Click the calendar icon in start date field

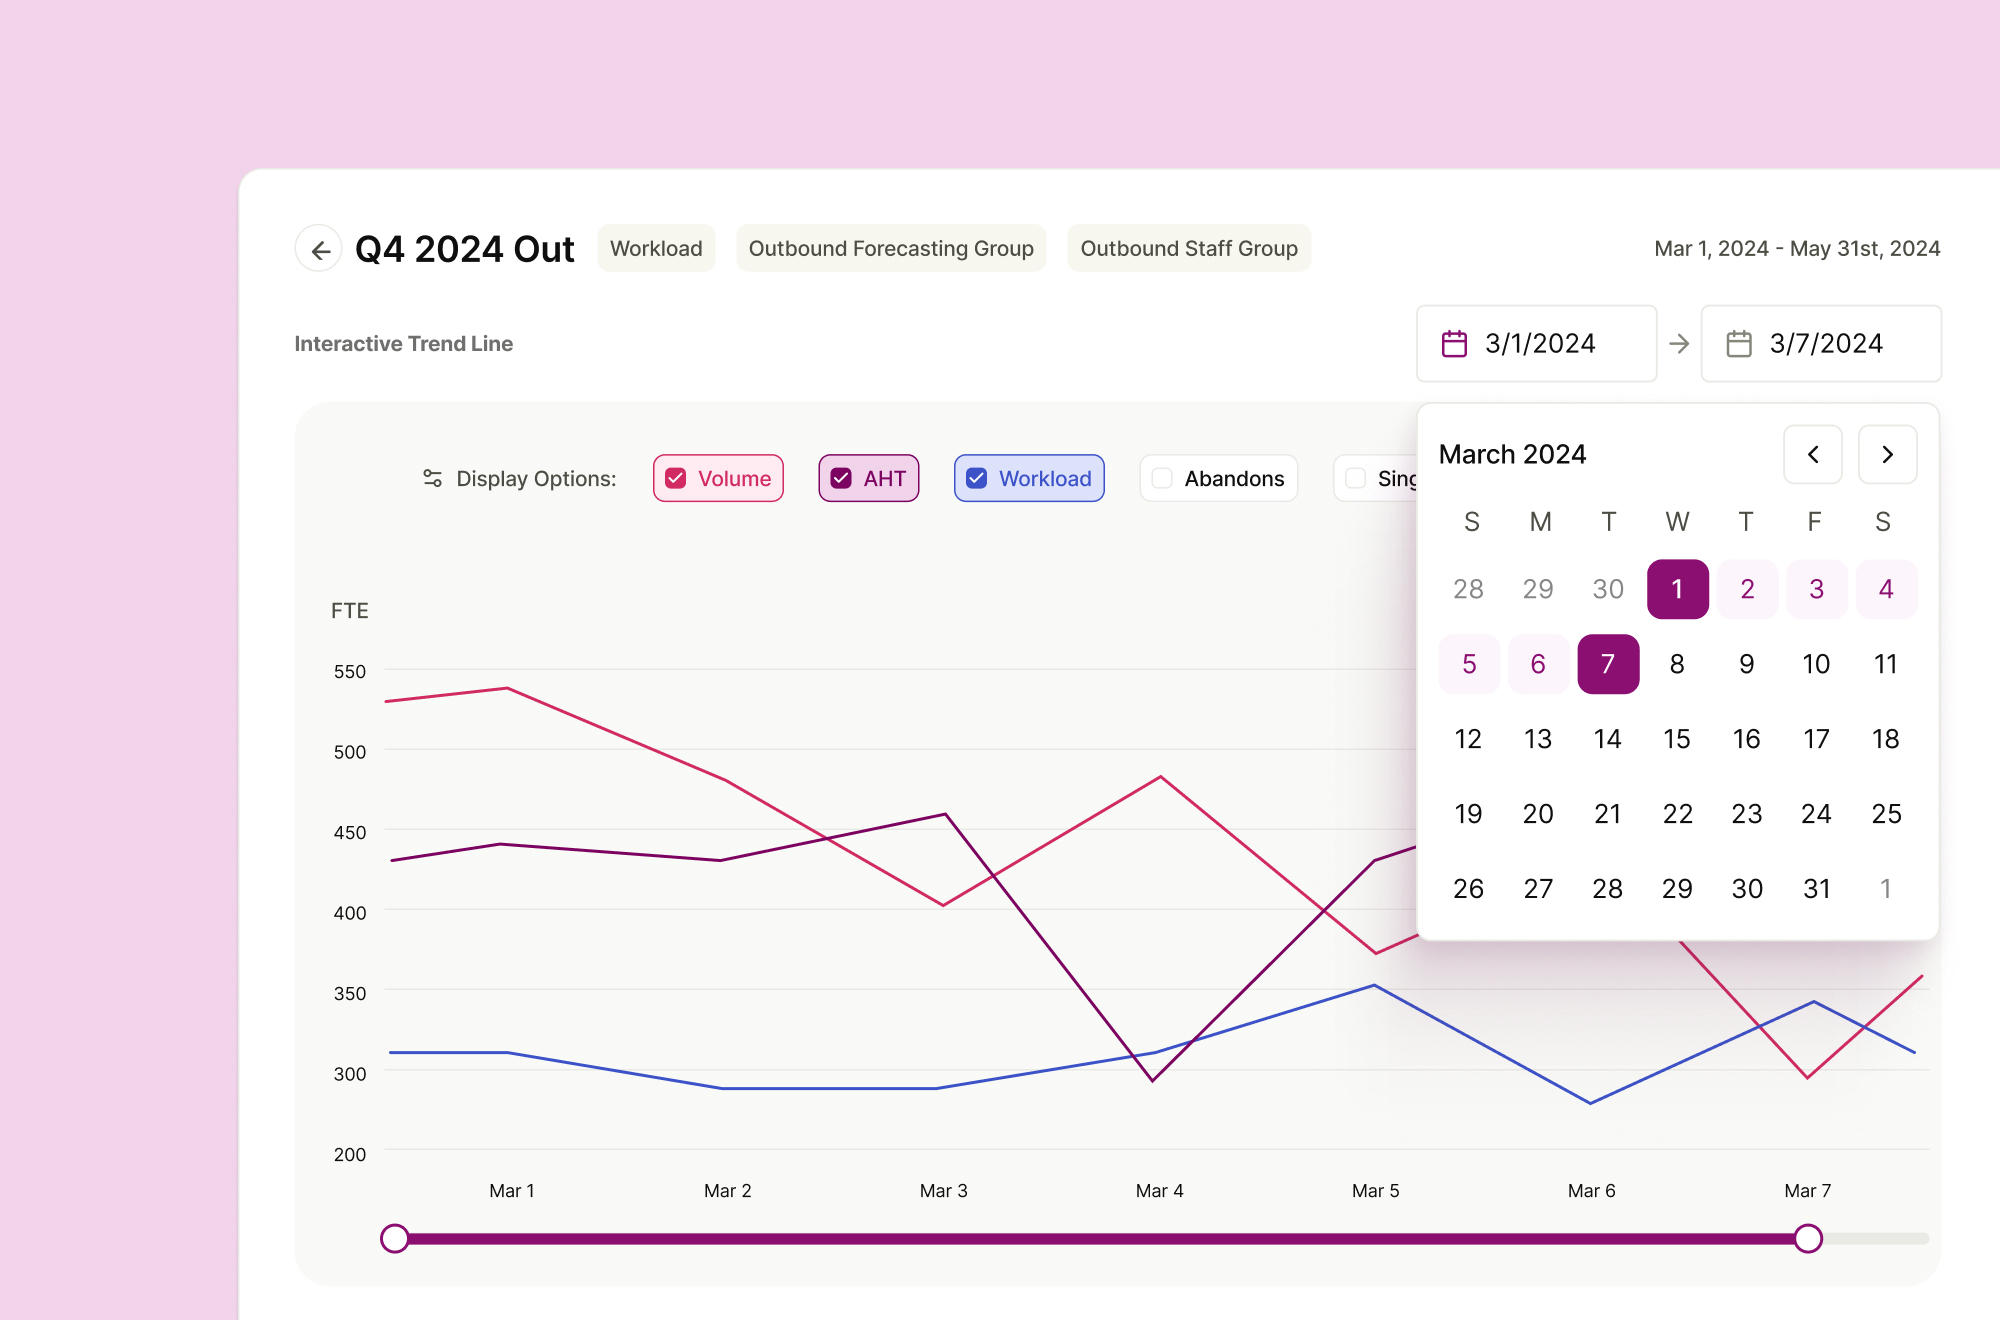pyautogui.click(x=1454, y=344)
